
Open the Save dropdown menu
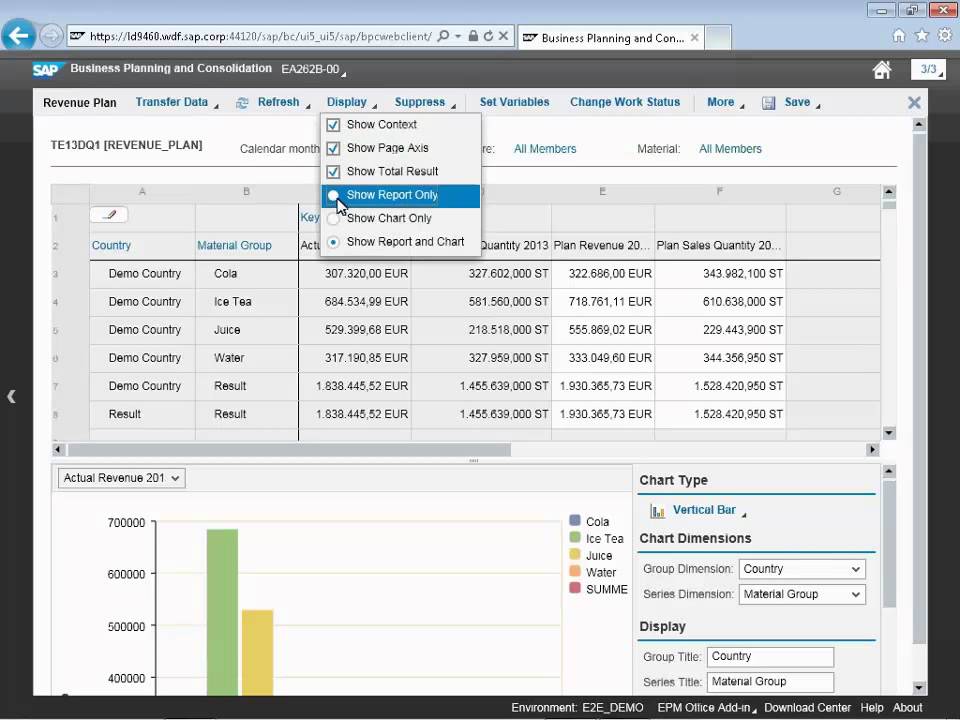click(802, 102)
